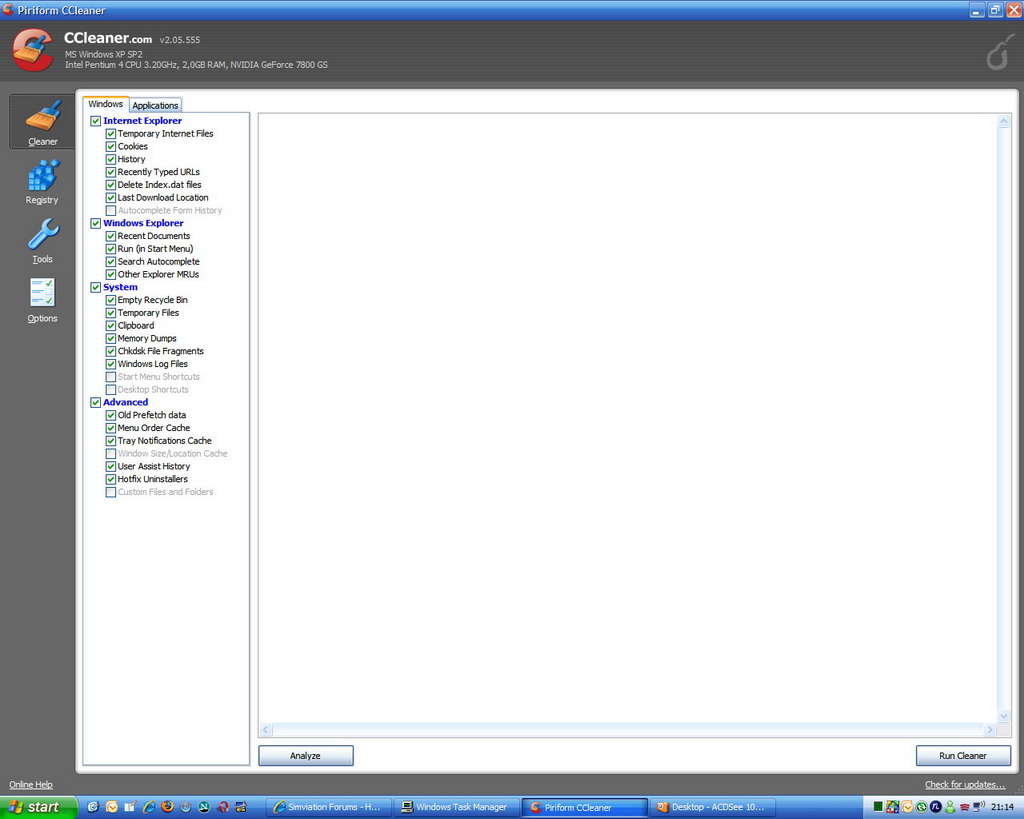Uncheck Temporary Internet Files

click(111, 134)
